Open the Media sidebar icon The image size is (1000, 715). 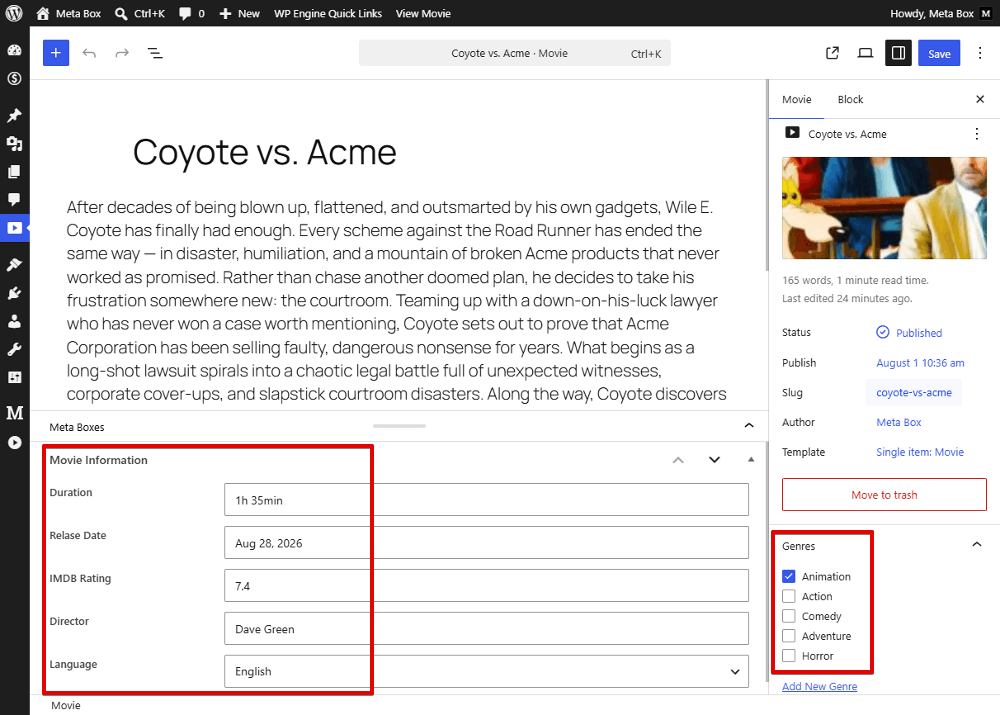[x=14, y=144]
